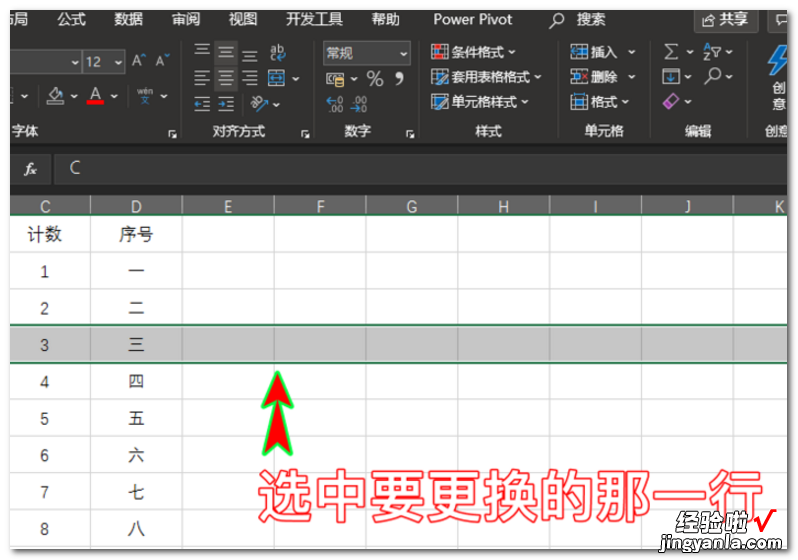Open the 开发工具 tab

coord(314,19)
